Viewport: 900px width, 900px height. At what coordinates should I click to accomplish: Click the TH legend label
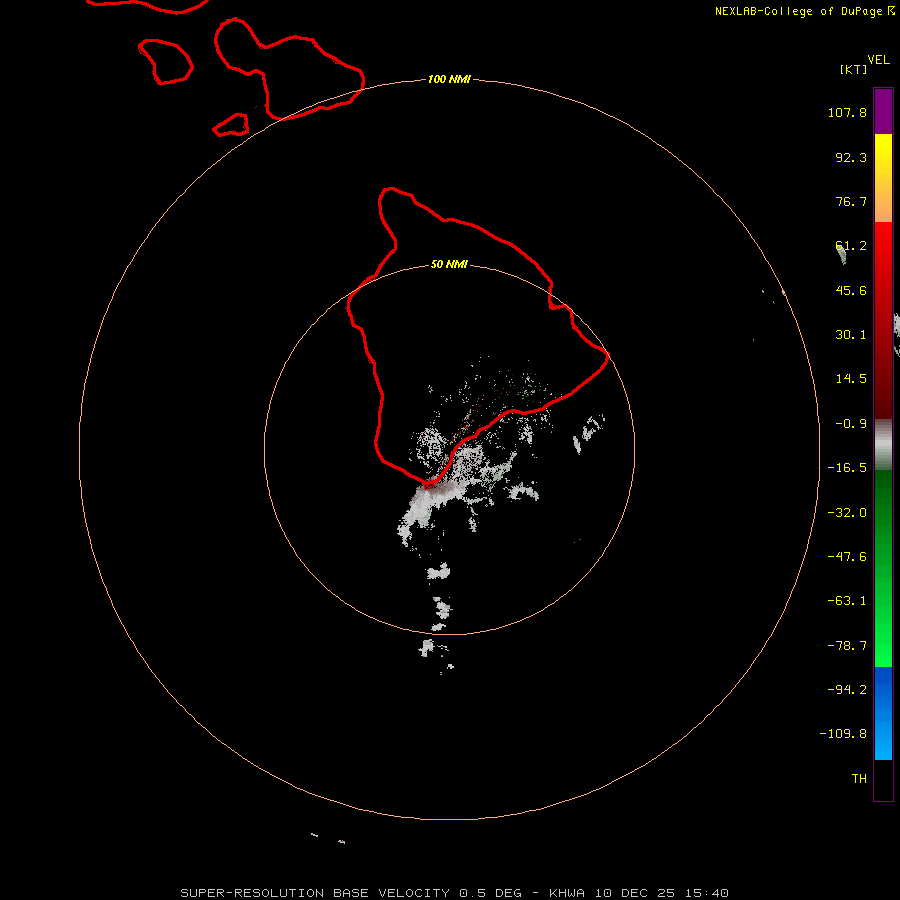[859, 778]
